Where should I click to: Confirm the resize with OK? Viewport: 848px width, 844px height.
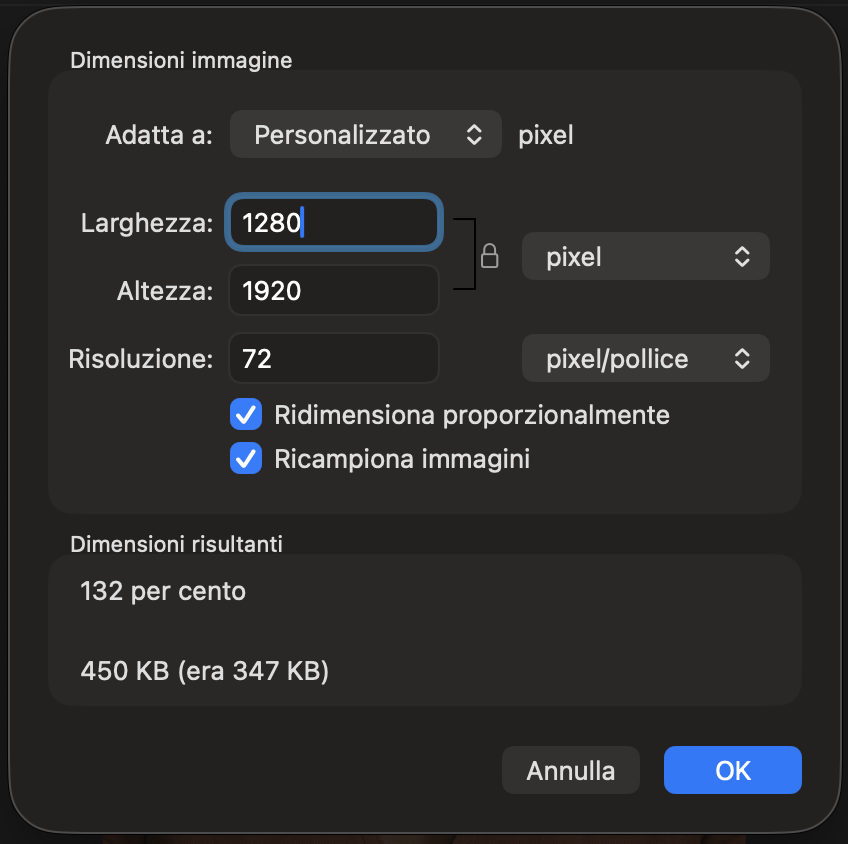[x=732, y=770]
